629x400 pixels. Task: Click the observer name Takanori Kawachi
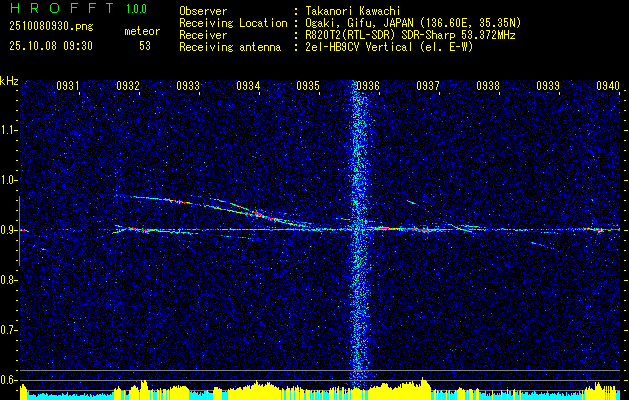tap(353, 11)
